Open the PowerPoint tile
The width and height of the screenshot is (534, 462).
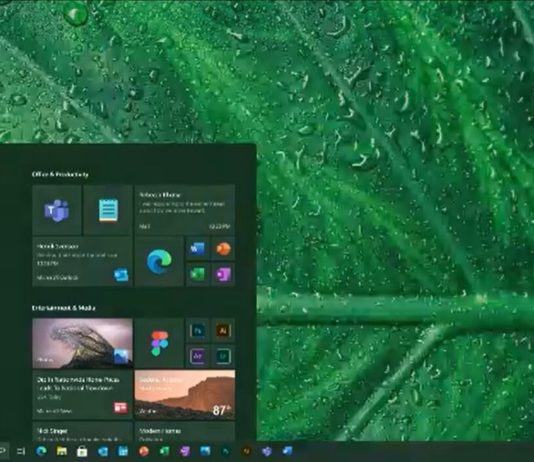(x=223, y=249)
